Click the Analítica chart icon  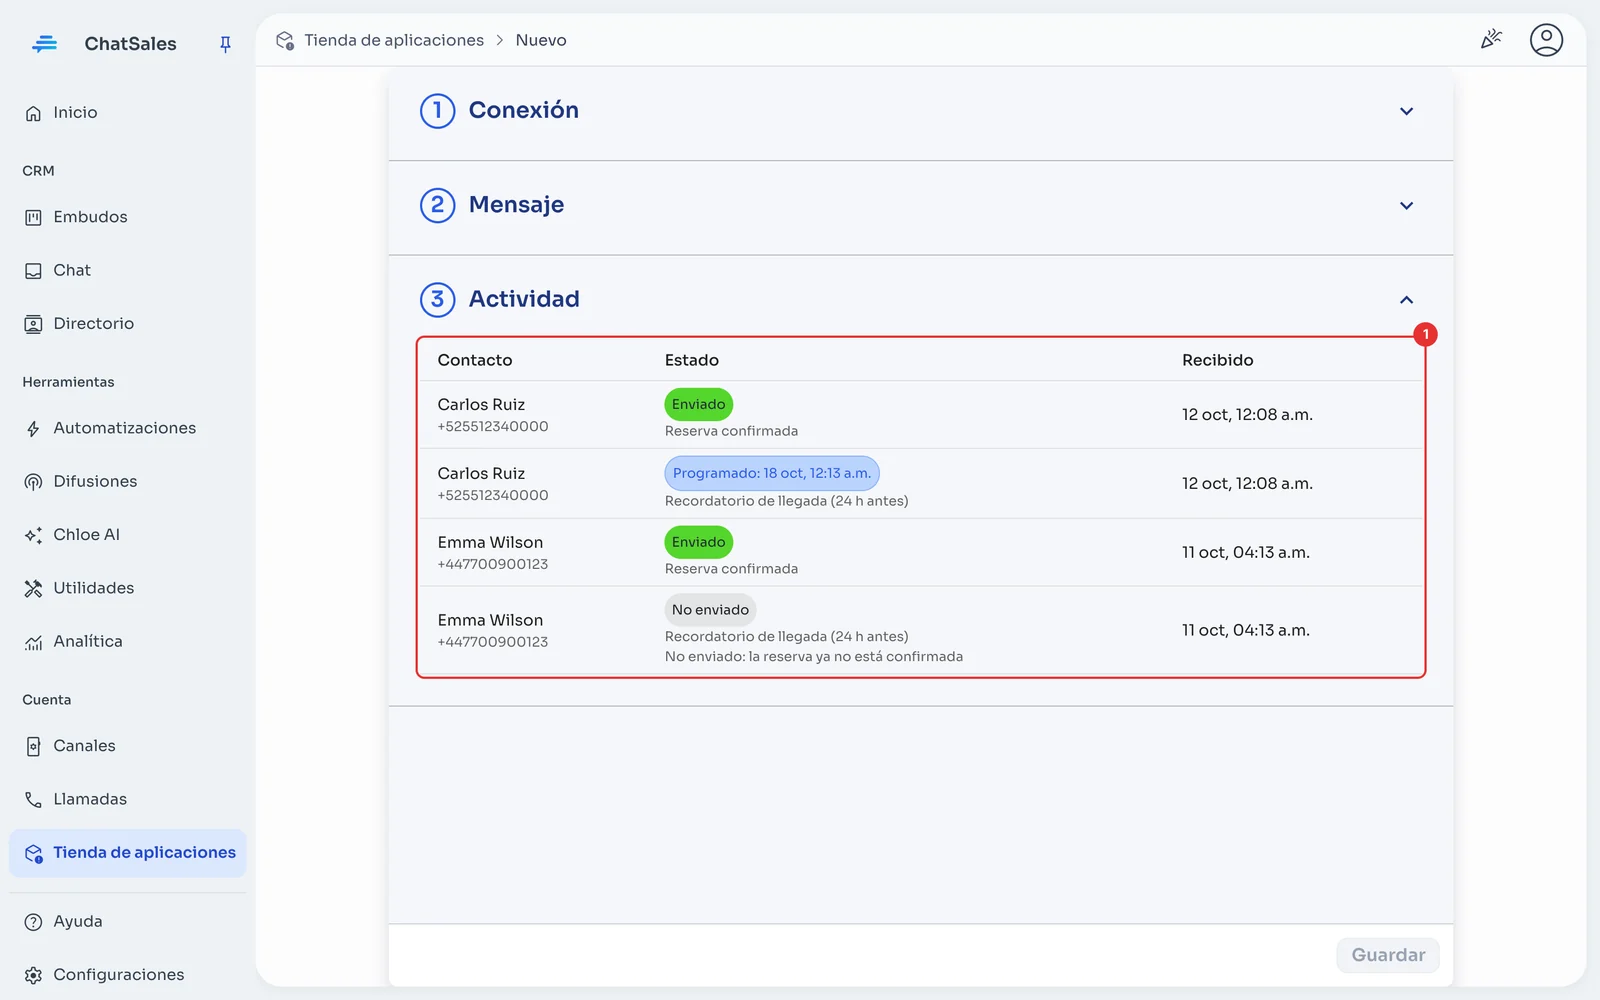(x=33, y=642)
